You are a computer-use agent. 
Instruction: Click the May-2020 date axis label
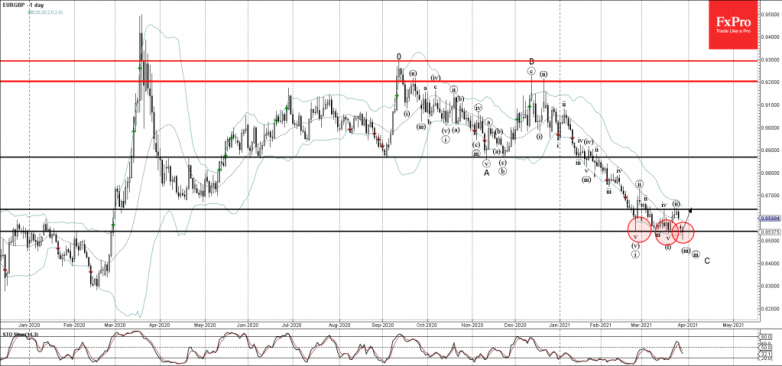pyautogui.click(x=205, y=324)
